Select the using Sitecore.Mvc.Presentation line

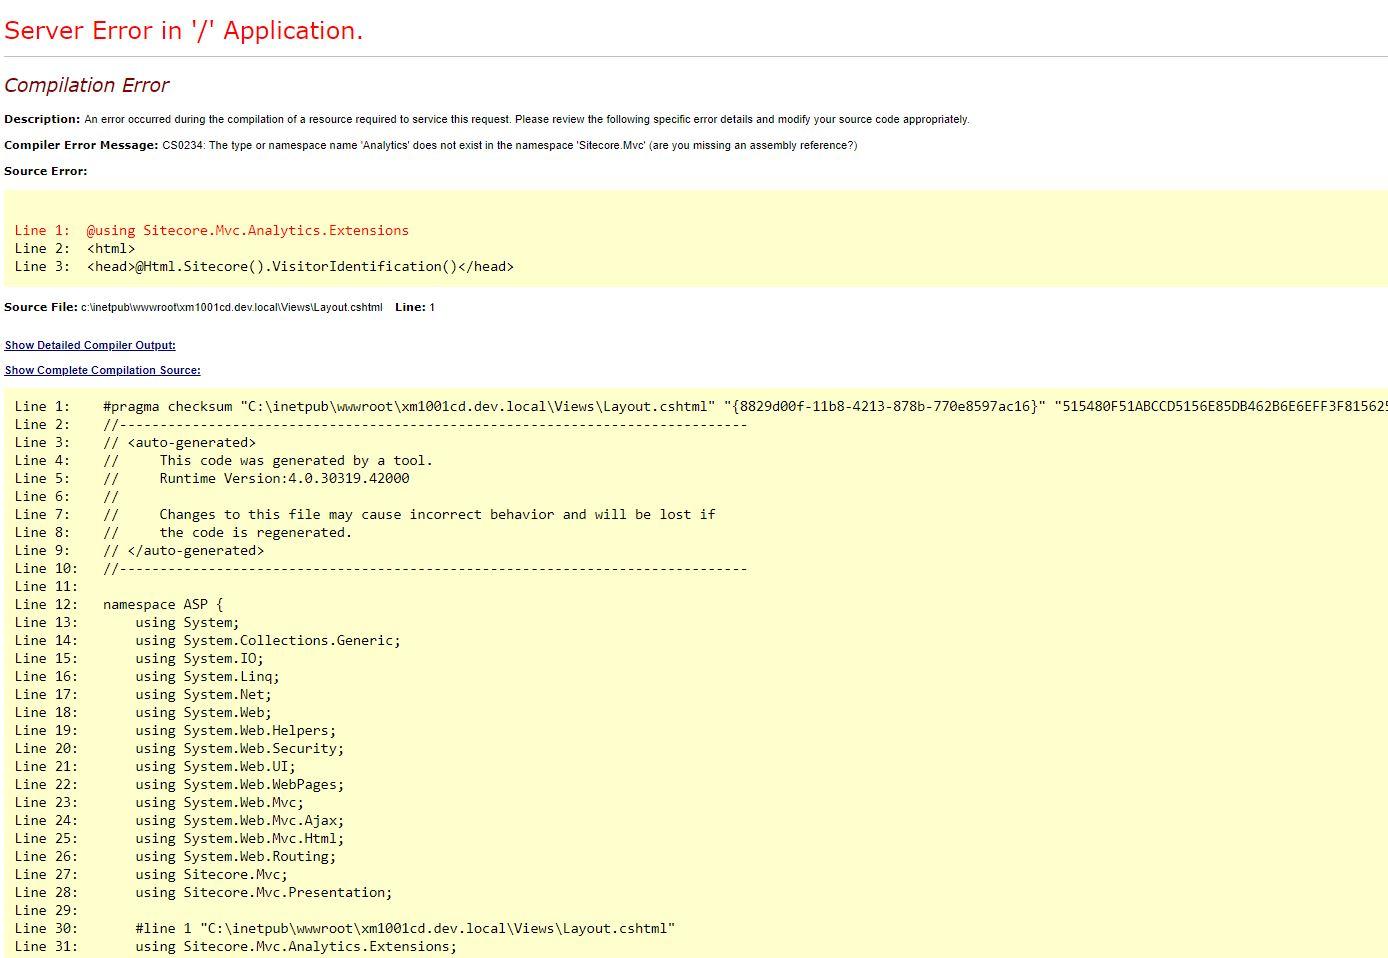point(263,892)
